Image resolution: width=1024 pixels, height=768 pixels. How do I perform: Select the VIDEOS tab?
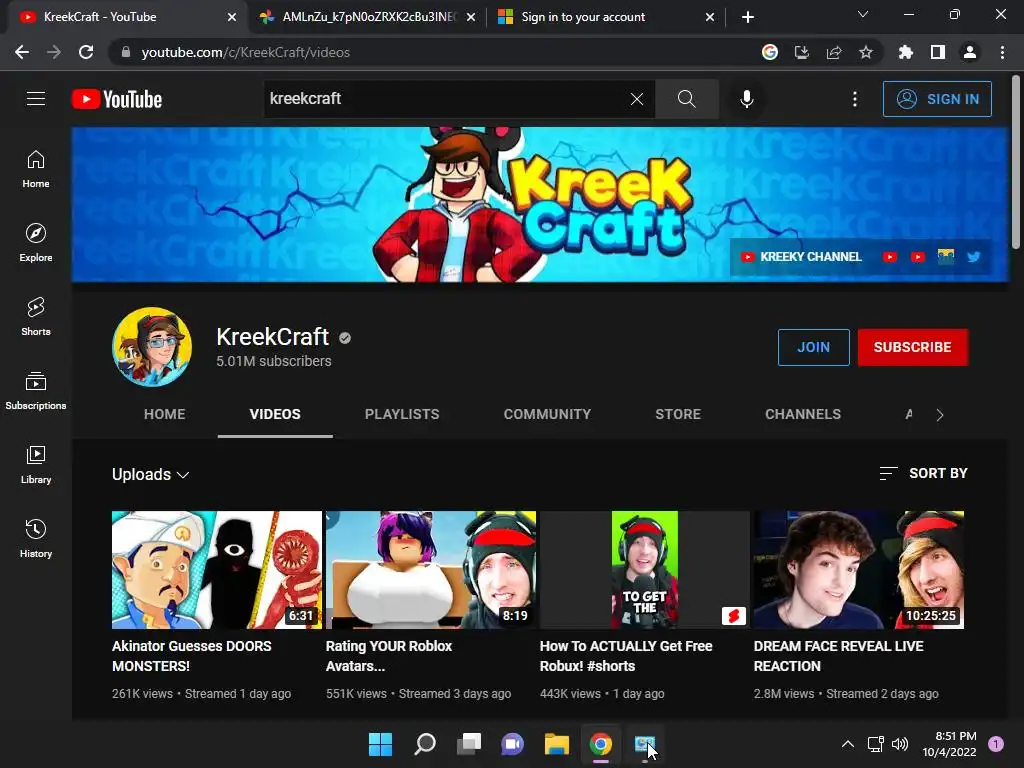pyautogui.click(x=275, y=414)
